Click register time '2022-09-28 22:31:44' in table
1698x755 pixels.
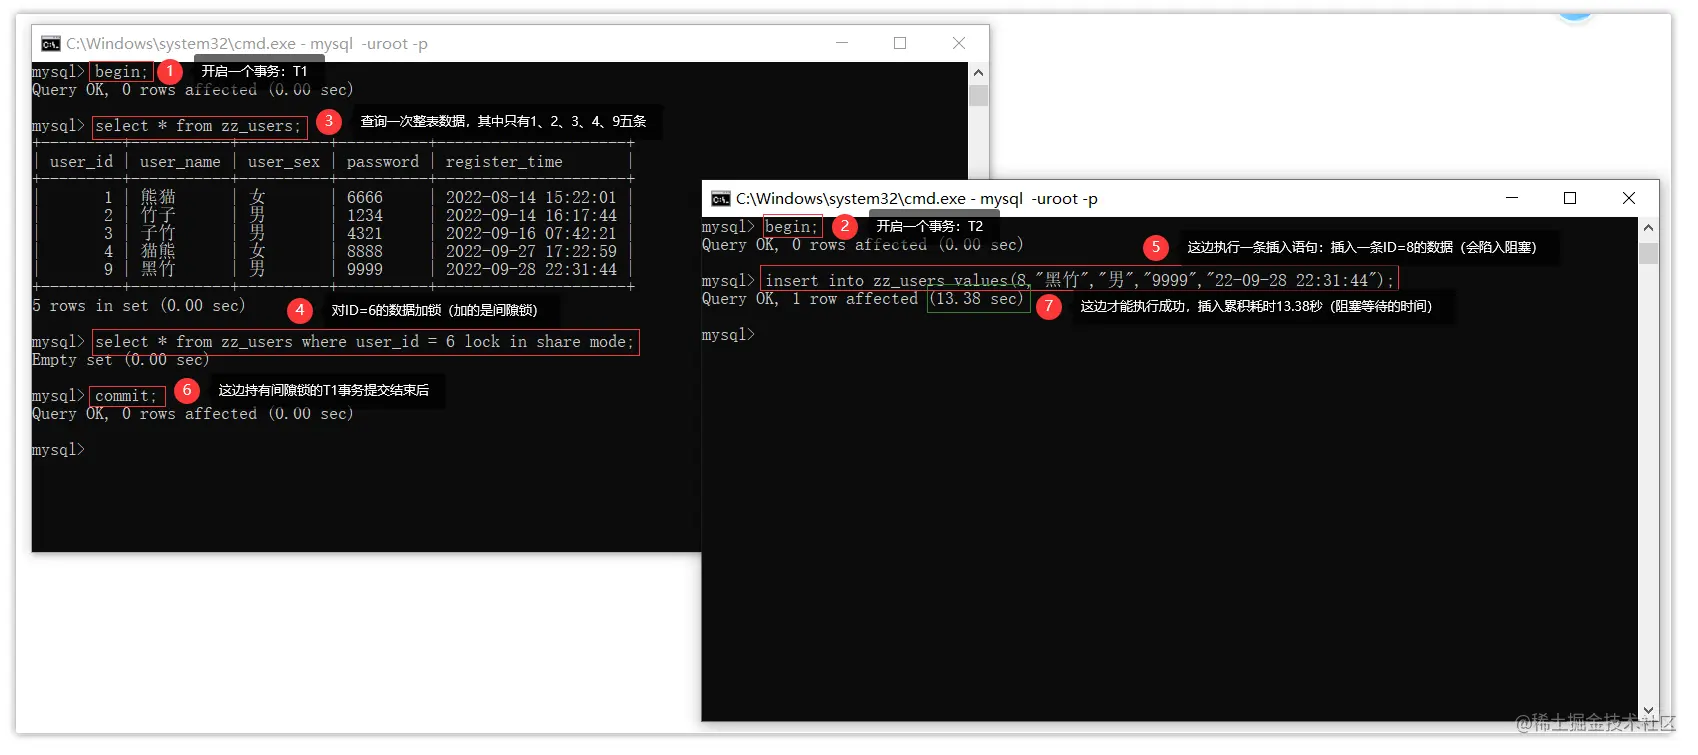tap(531, 270)
